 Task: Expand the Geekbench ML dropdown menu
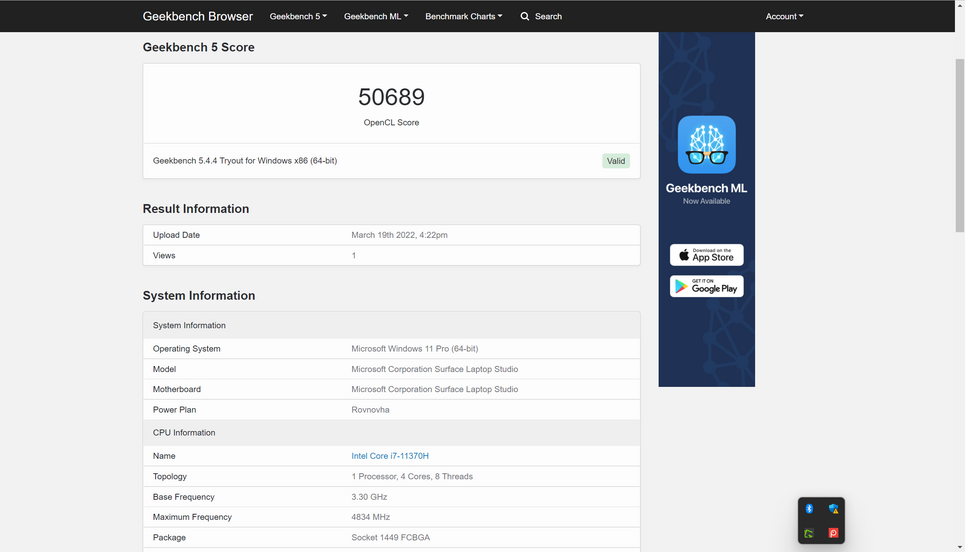[x=376, y=16]
